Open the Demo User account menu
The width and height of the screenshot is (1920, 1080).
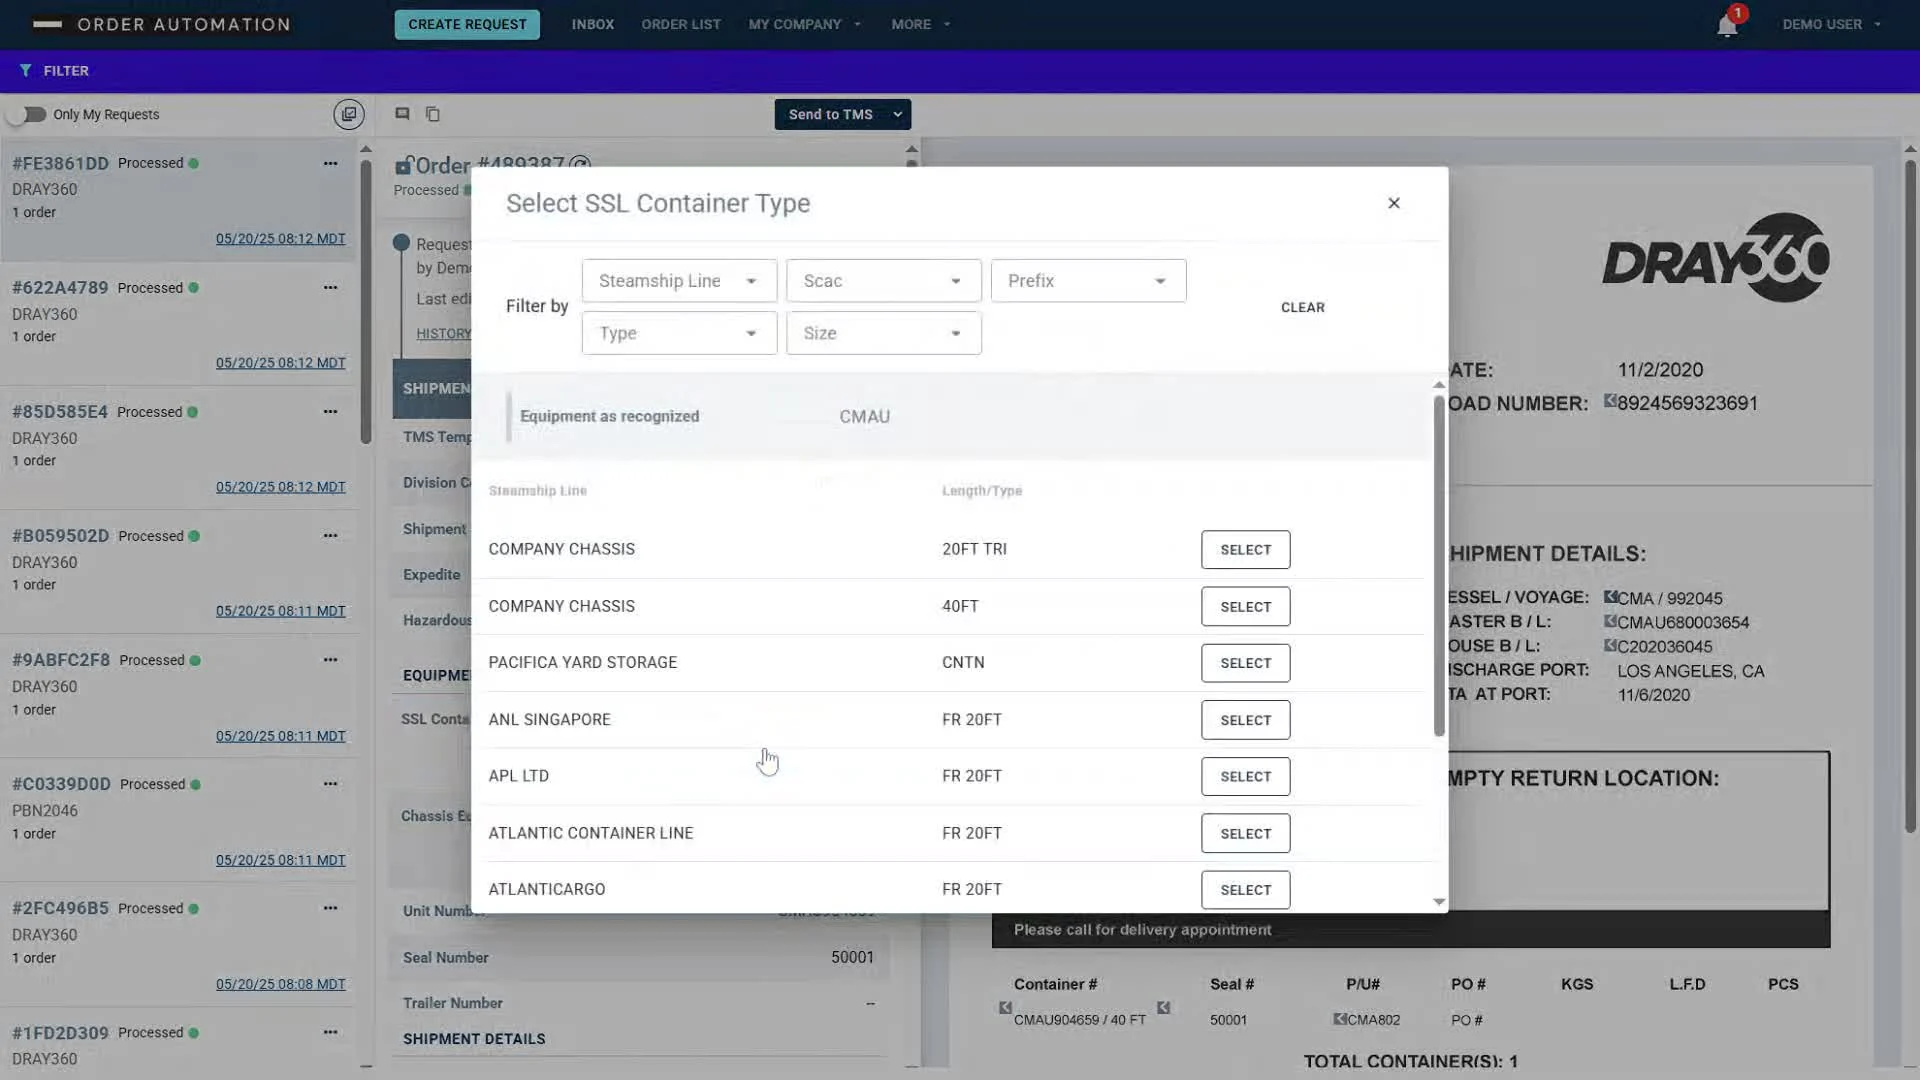point(1832,25)
